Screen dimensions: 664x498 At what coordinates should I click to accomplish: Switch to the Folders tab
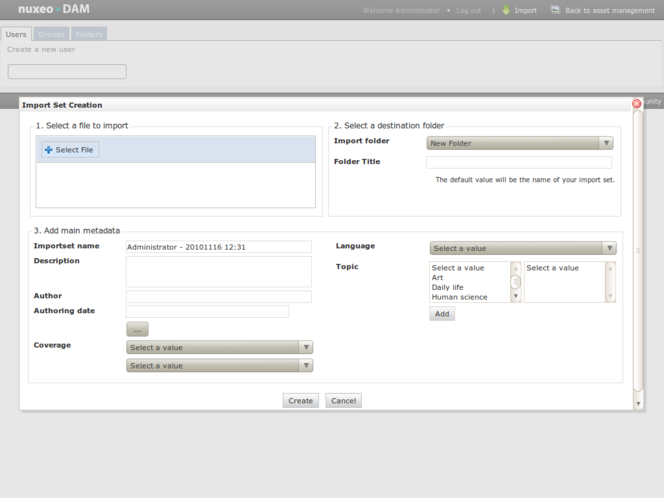tap(89, 34)
